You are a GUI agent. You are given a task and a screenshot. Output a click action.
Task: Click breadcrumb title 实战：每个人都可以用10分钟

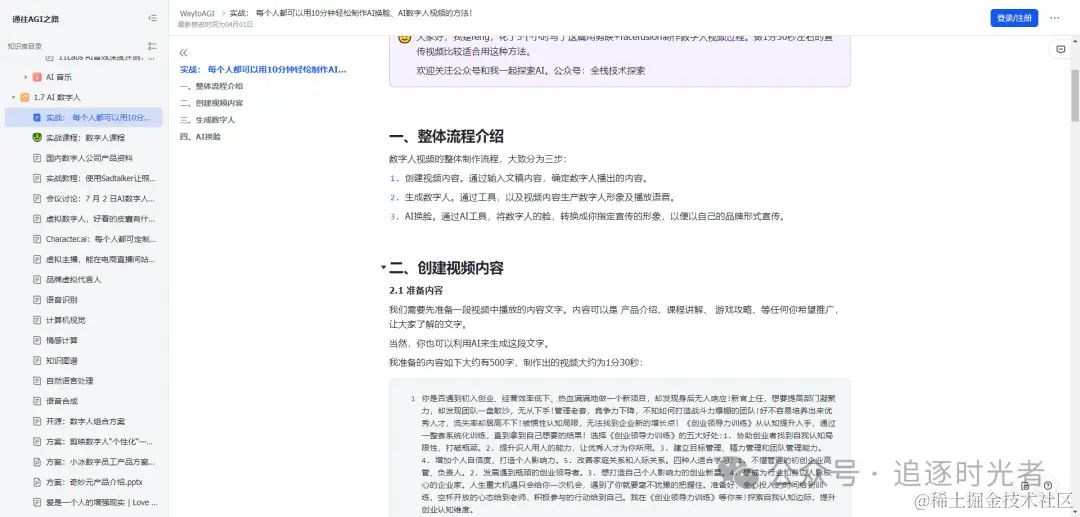[x=351, y=13]
